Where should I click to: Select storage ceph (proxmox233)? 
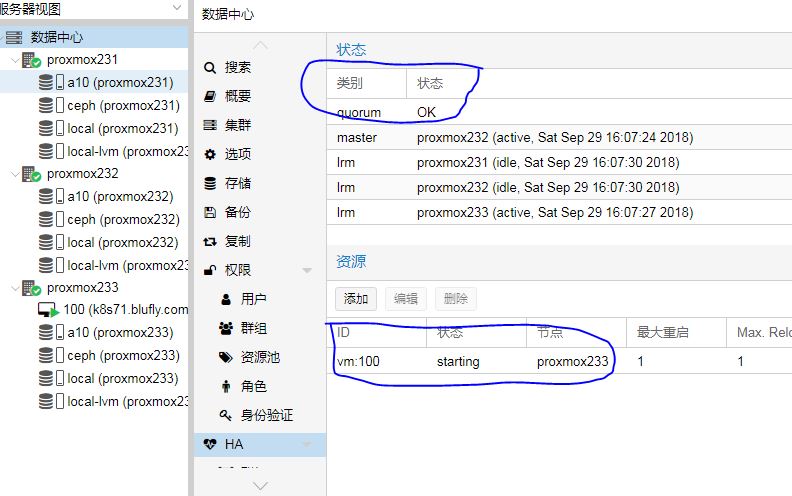point(123,356)
